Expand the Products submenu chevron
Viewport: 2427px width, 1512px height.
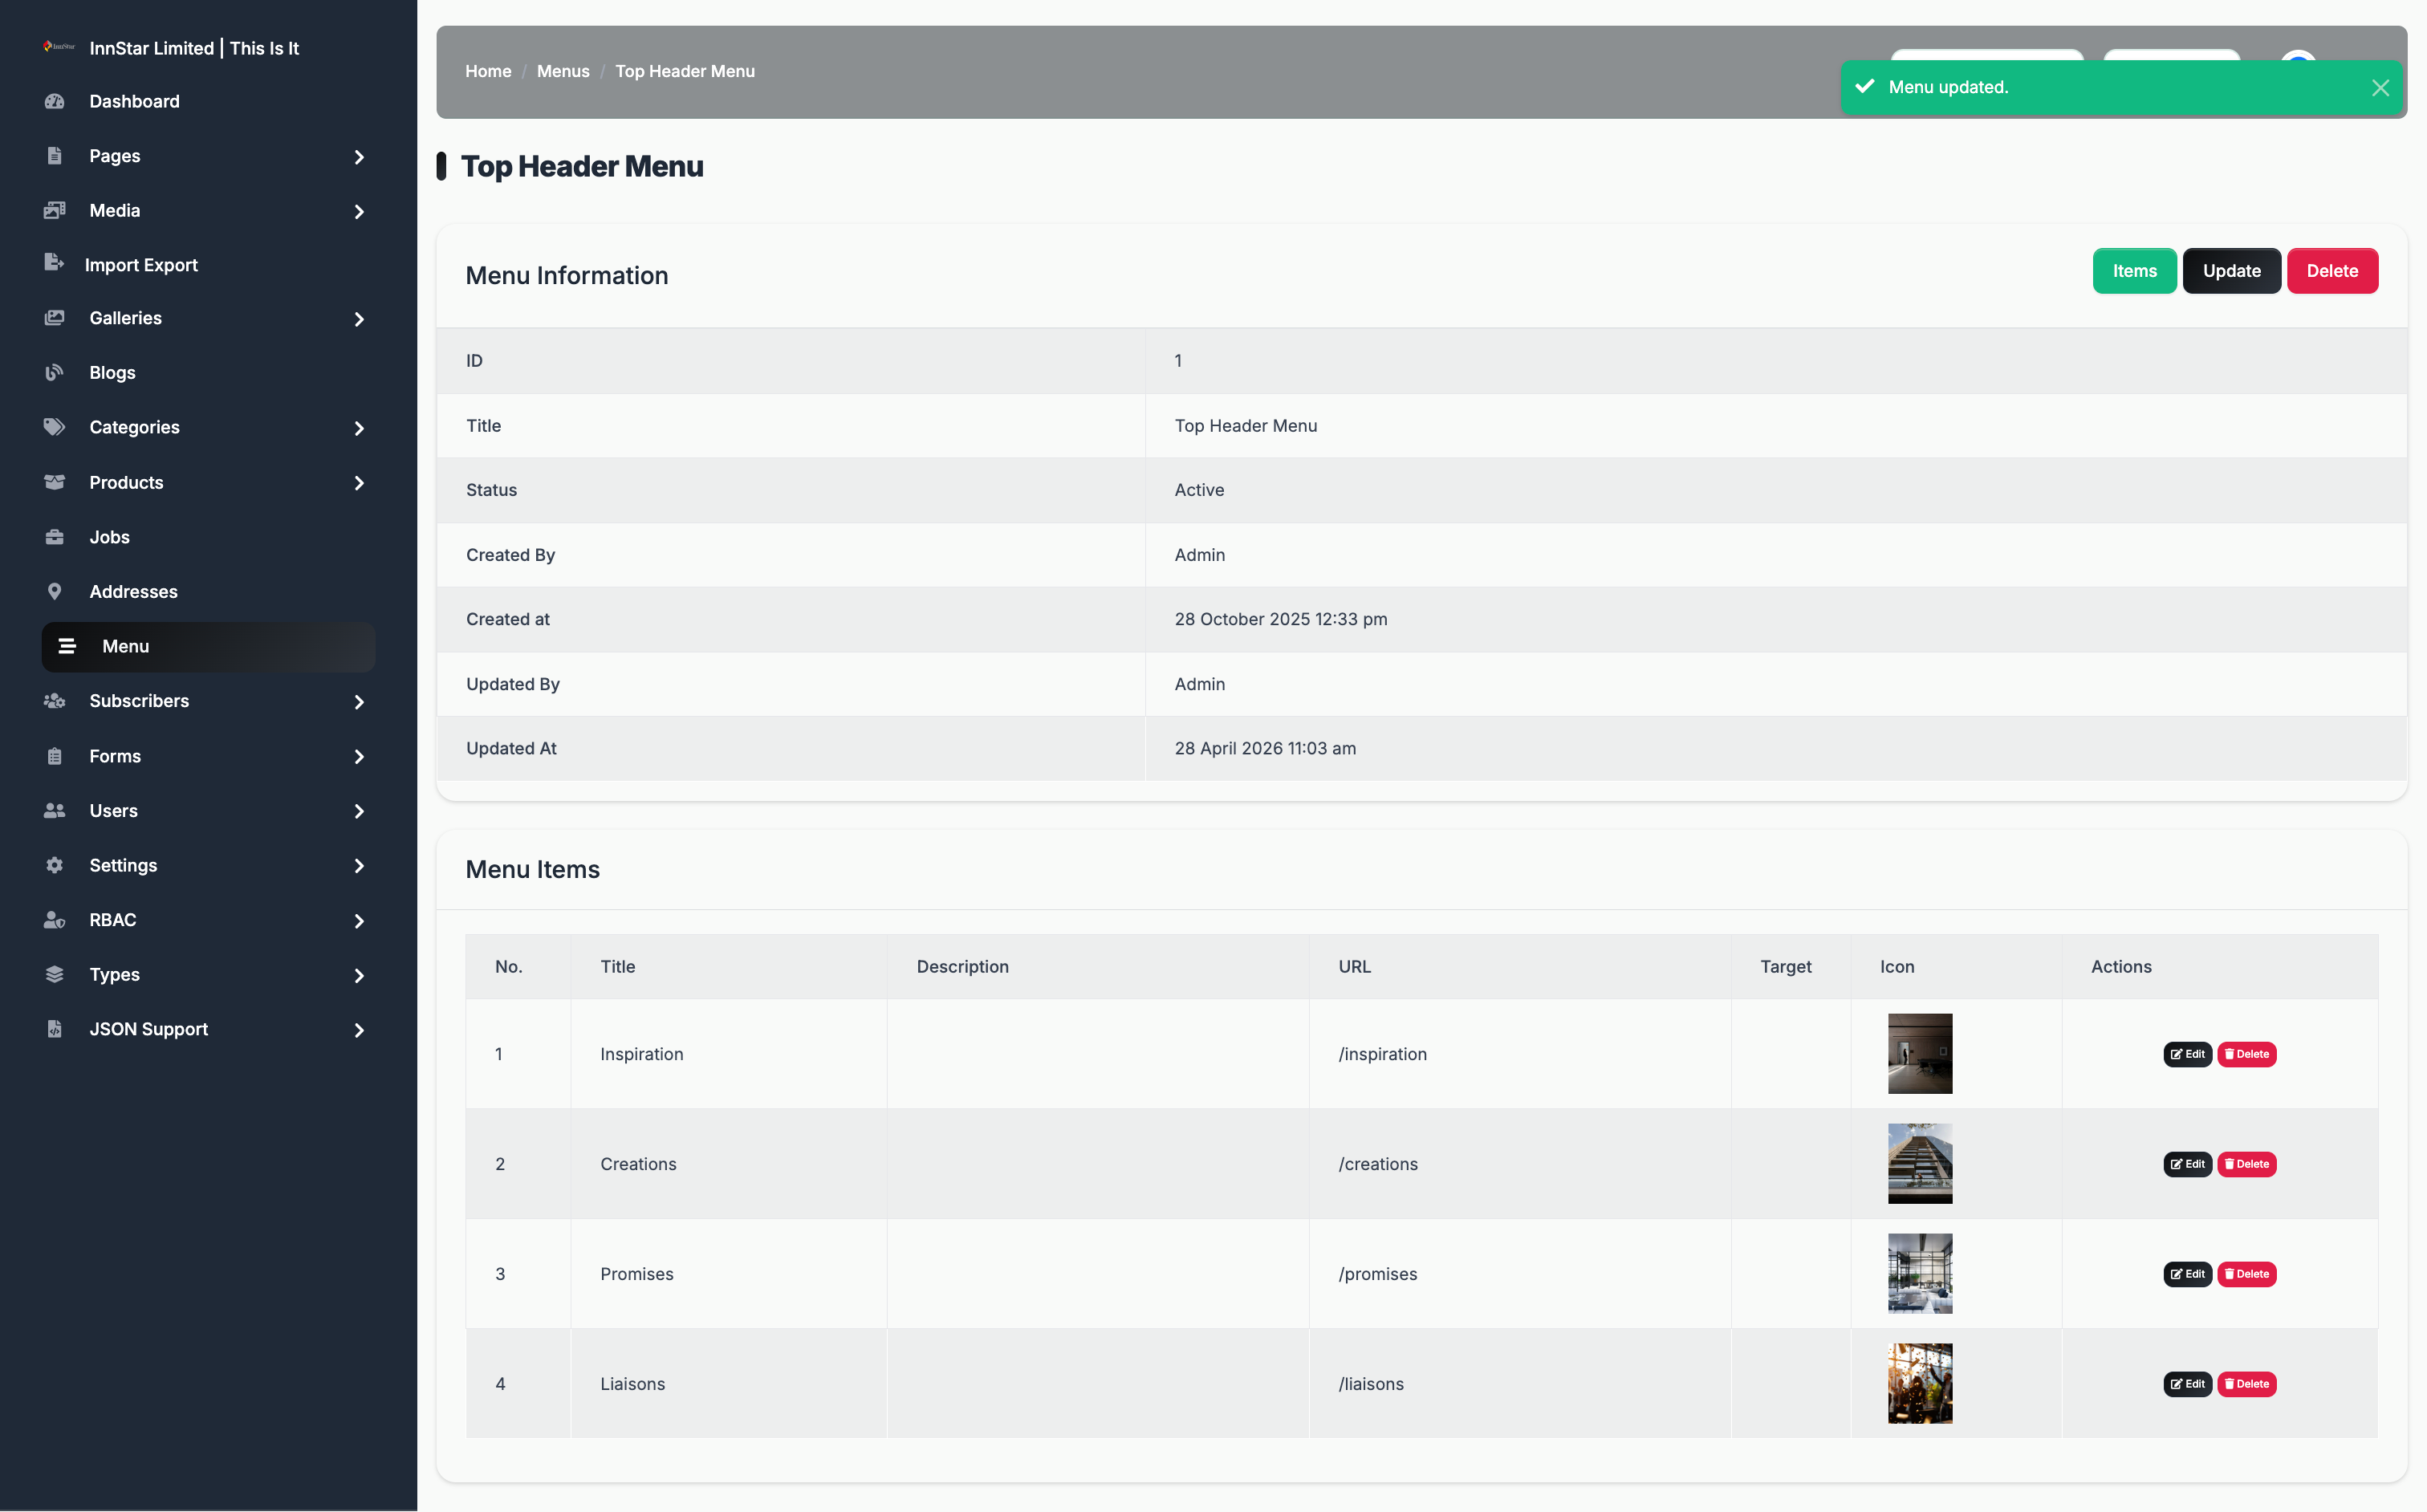click(359, 483)
